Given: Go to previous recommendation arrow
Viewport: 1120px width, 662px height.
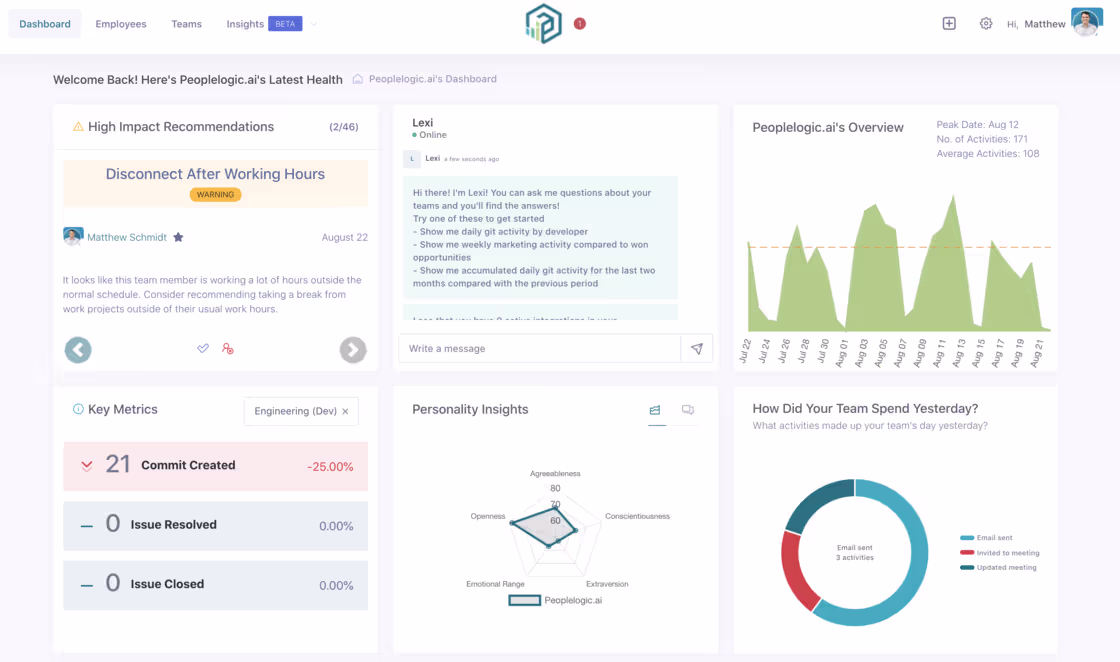Looking at the screenshot, I should tap(78, 350).
